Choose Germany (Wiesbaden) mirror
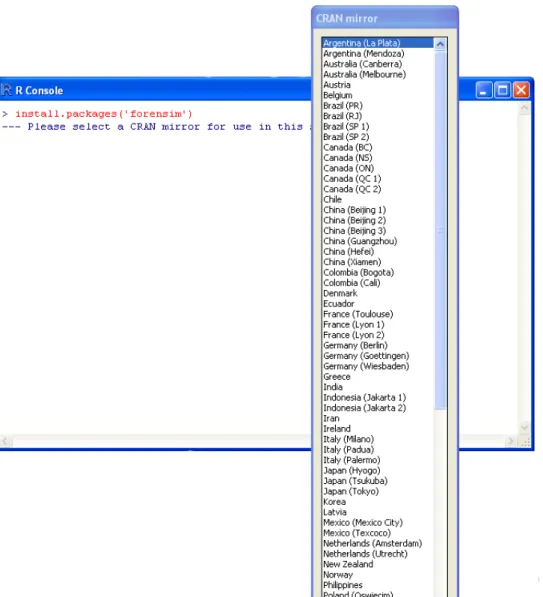Image resolution: width=543 pixels, height=597 pixels. pyautogui.click(x=378, y=367)
